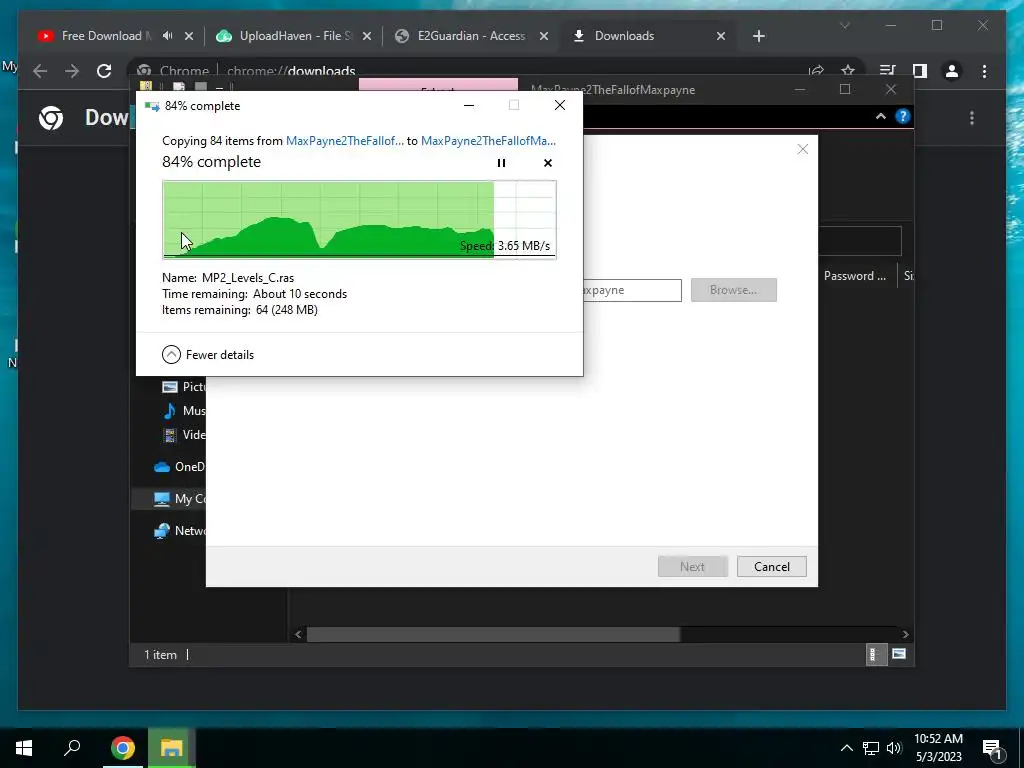Screen dimensions: 1024x768
Task: Open the source folder link MaxPayne2TheFallof...
Action: tap(345, 140)
